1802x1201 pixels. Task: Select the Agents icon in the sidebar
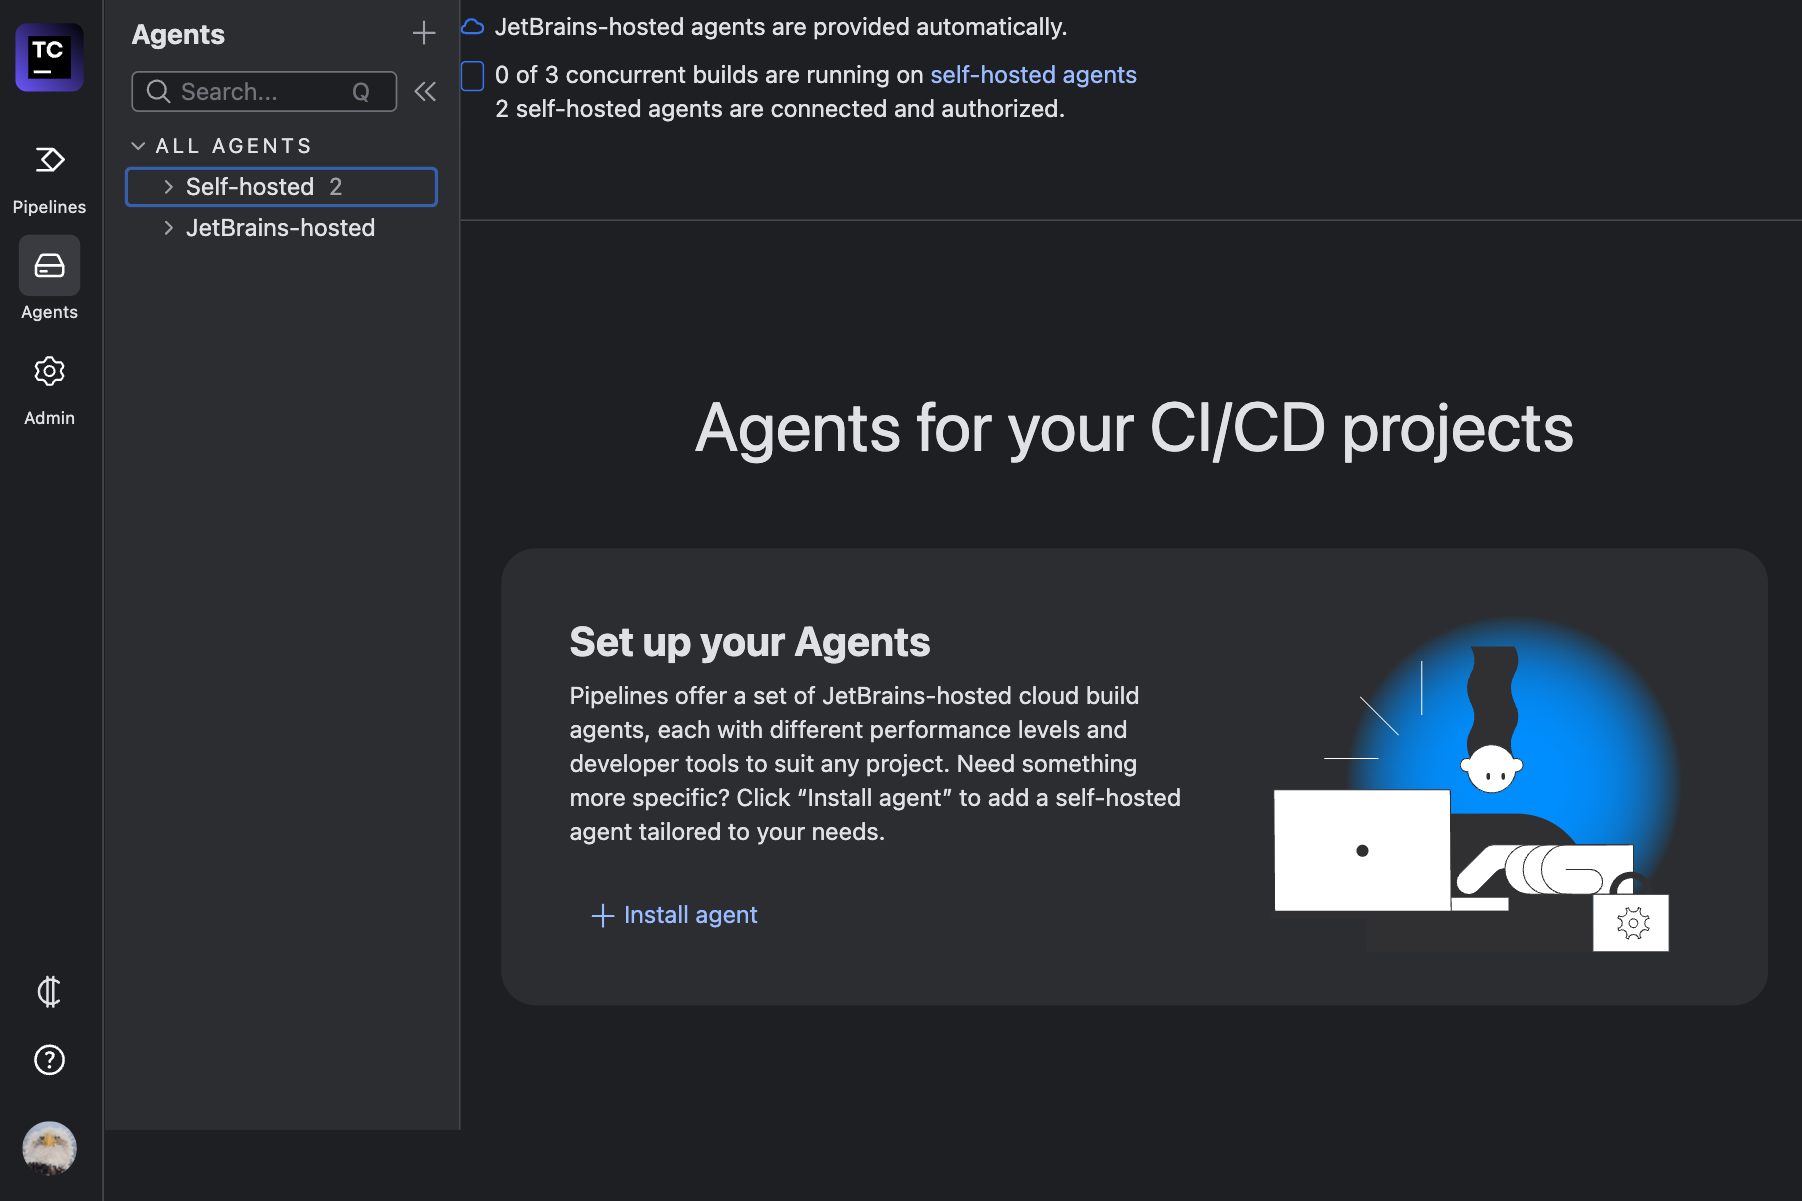(x=48, y=266)
